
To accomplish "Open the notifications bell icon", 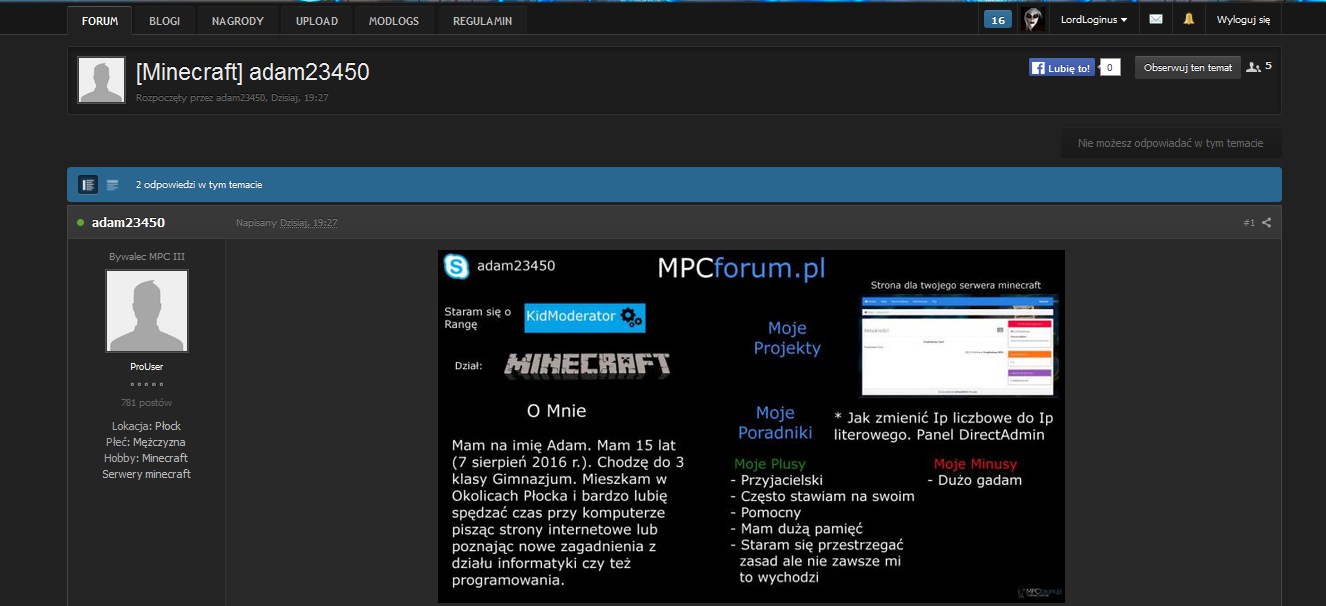I will pyautogui.click(x=1189, y=19).
